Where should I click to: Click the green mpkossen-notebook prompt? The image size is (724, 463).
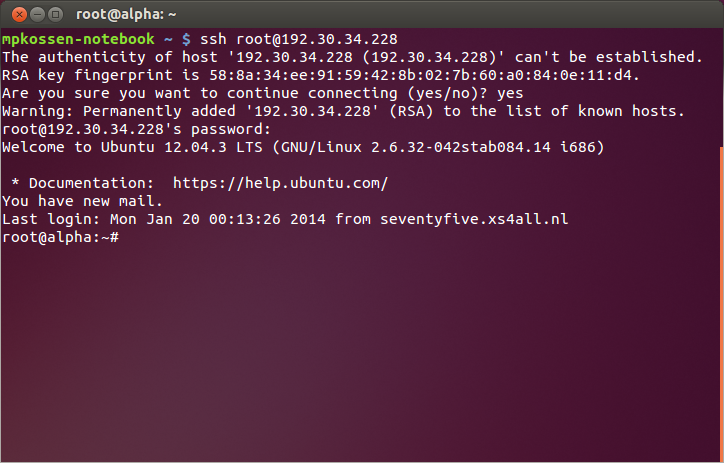(78, 39)
